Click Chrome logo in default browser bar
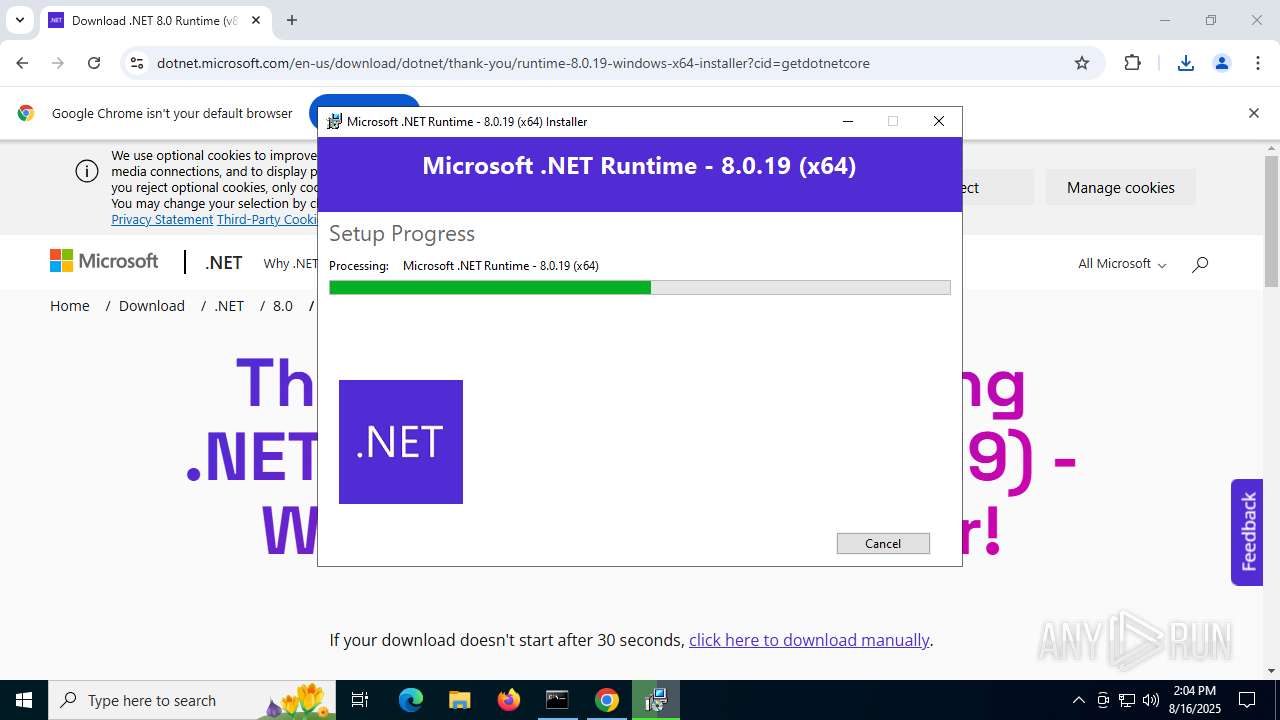The height and width of the screenshot is (720, 1280). pyautogui.click(x=26, y=113)
